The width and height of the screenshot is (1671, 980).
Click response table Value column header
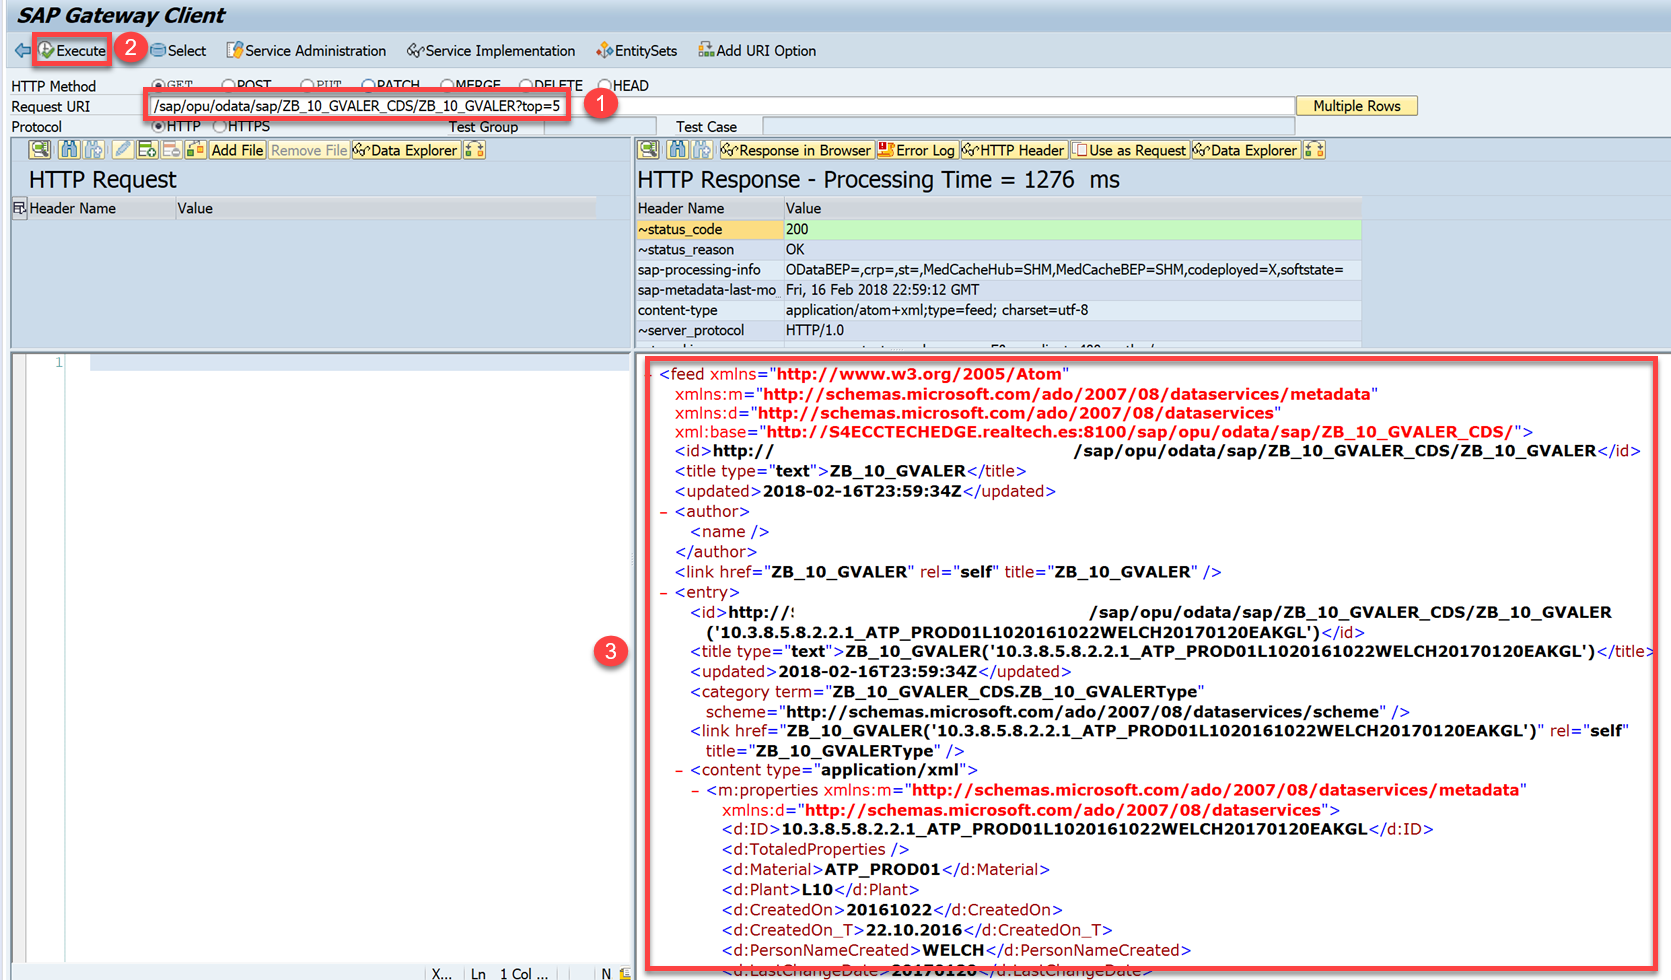[1072, 208]
